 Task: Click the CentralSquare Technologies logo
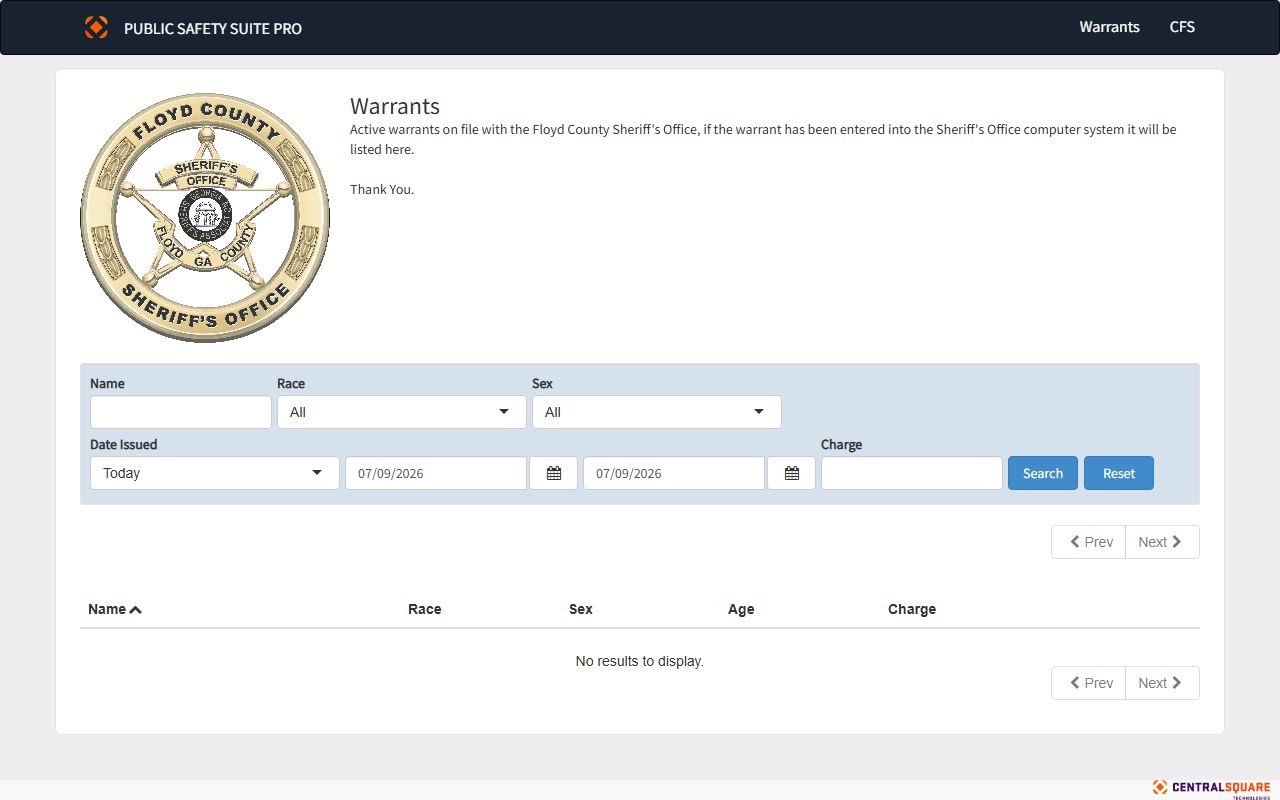1211,788
